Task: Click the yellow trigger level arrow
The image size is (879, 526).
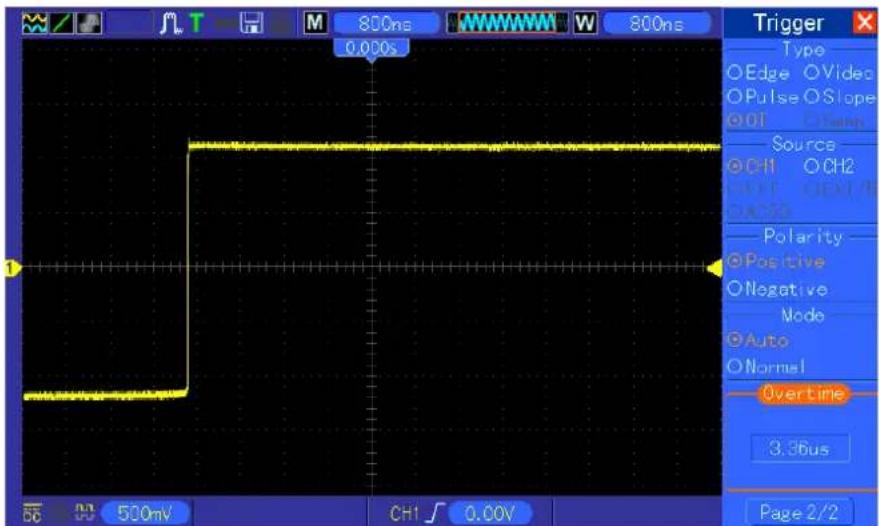Action: pos(715,269)
